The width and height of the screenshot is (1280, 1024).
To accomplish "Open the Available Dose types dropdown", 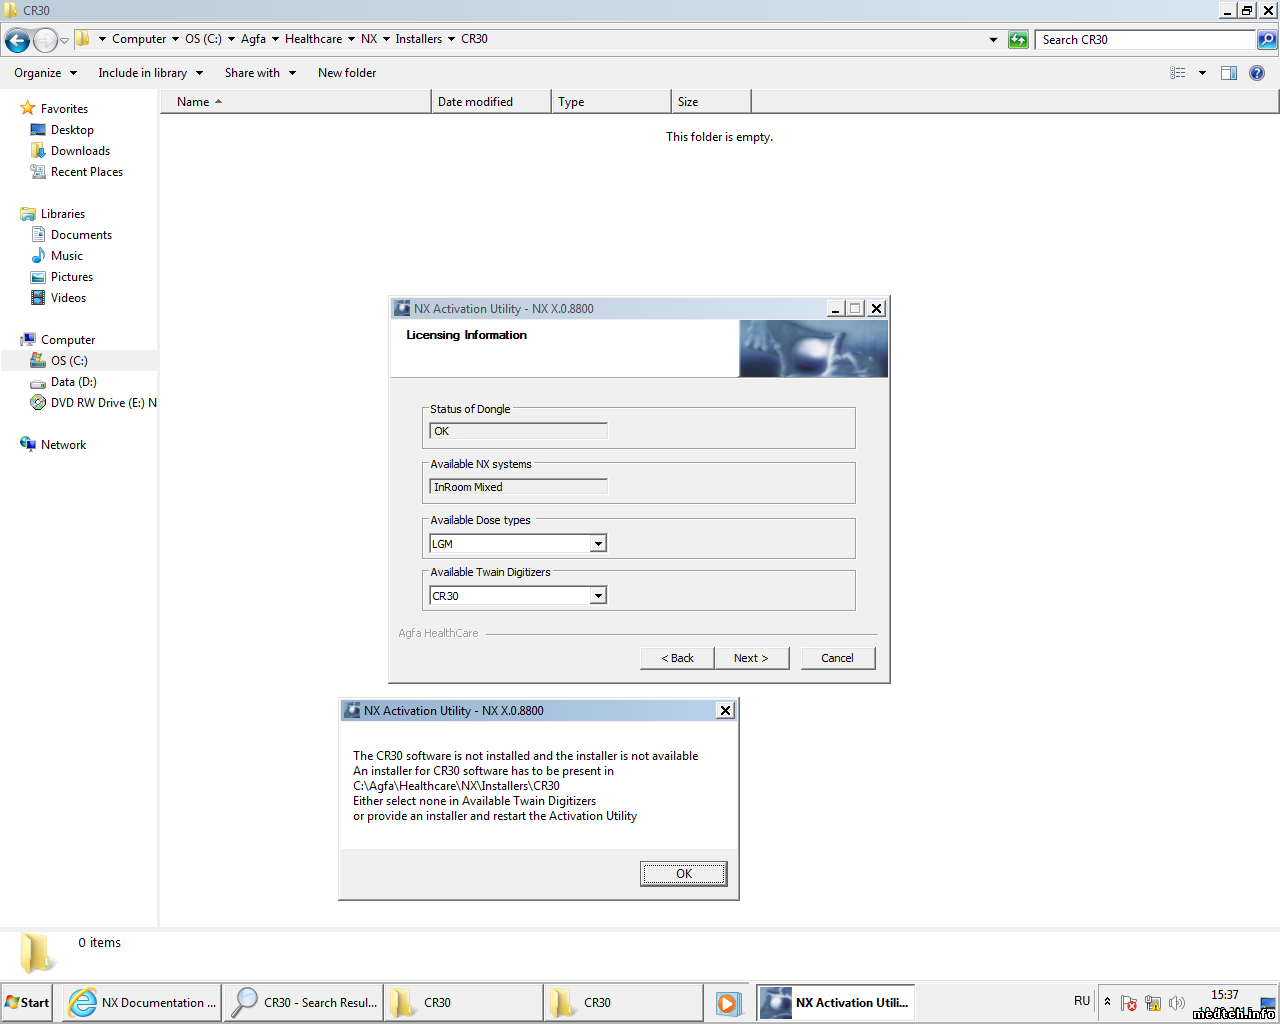I will click(598, 544).
